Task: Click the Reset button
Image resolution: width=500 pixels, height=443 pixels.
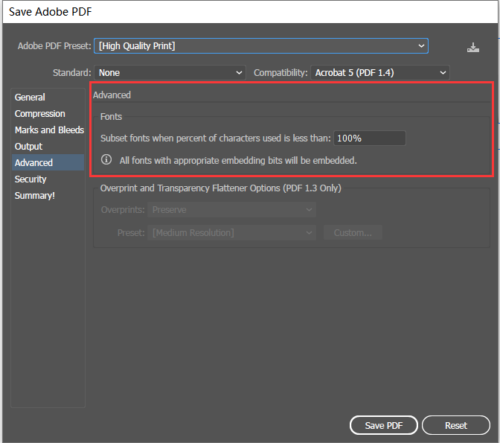Action: point(456,425)
